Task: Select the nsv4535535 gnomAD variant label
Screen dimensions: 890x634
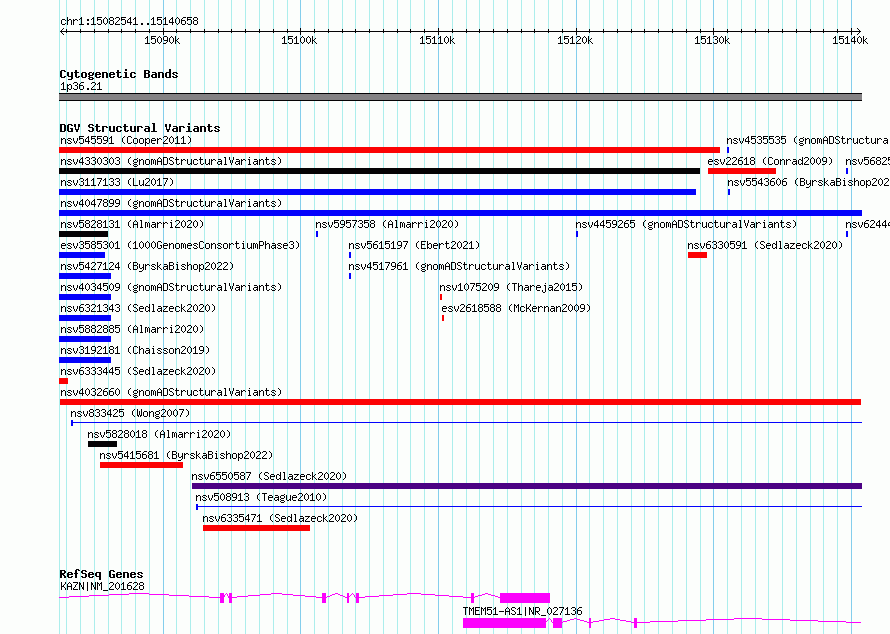Action: coord(808,140)
